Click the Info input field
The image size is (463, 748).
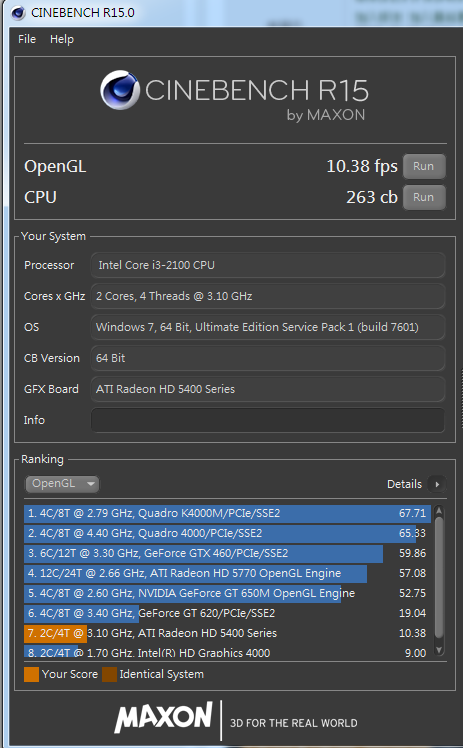coord(268,420)
